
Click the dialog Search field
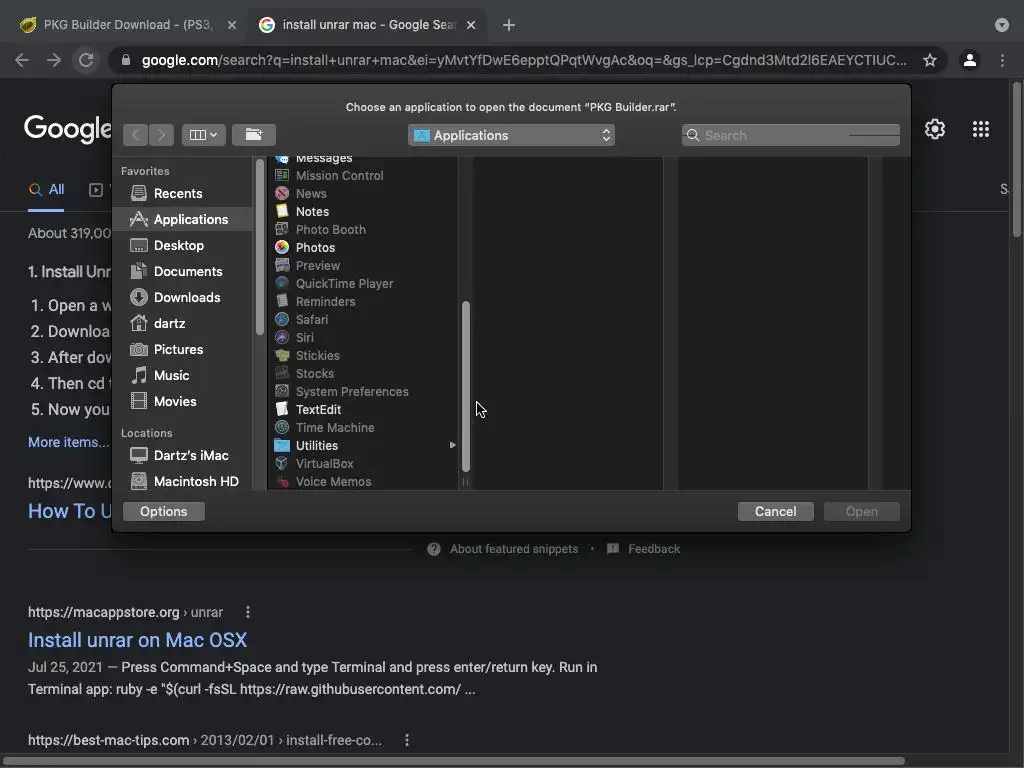tap(791, 135)
